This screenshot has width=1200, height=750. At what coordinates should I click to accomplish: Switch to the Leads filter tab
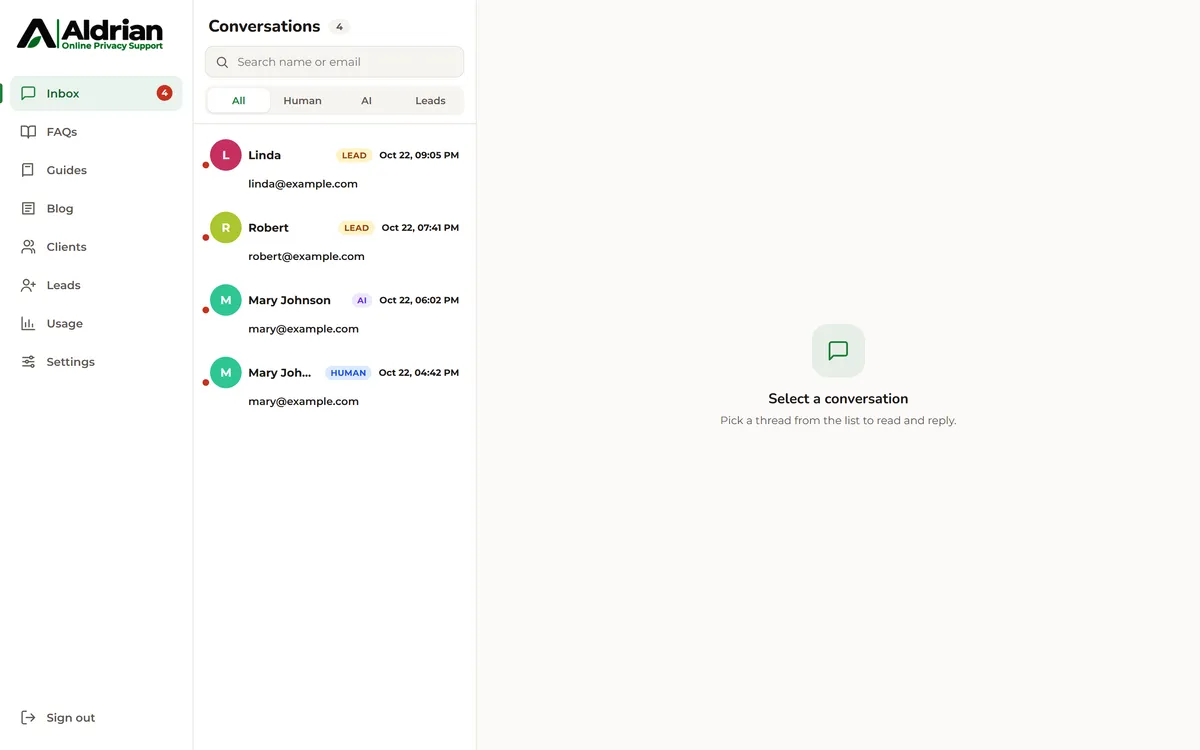(x=430, y=100)
